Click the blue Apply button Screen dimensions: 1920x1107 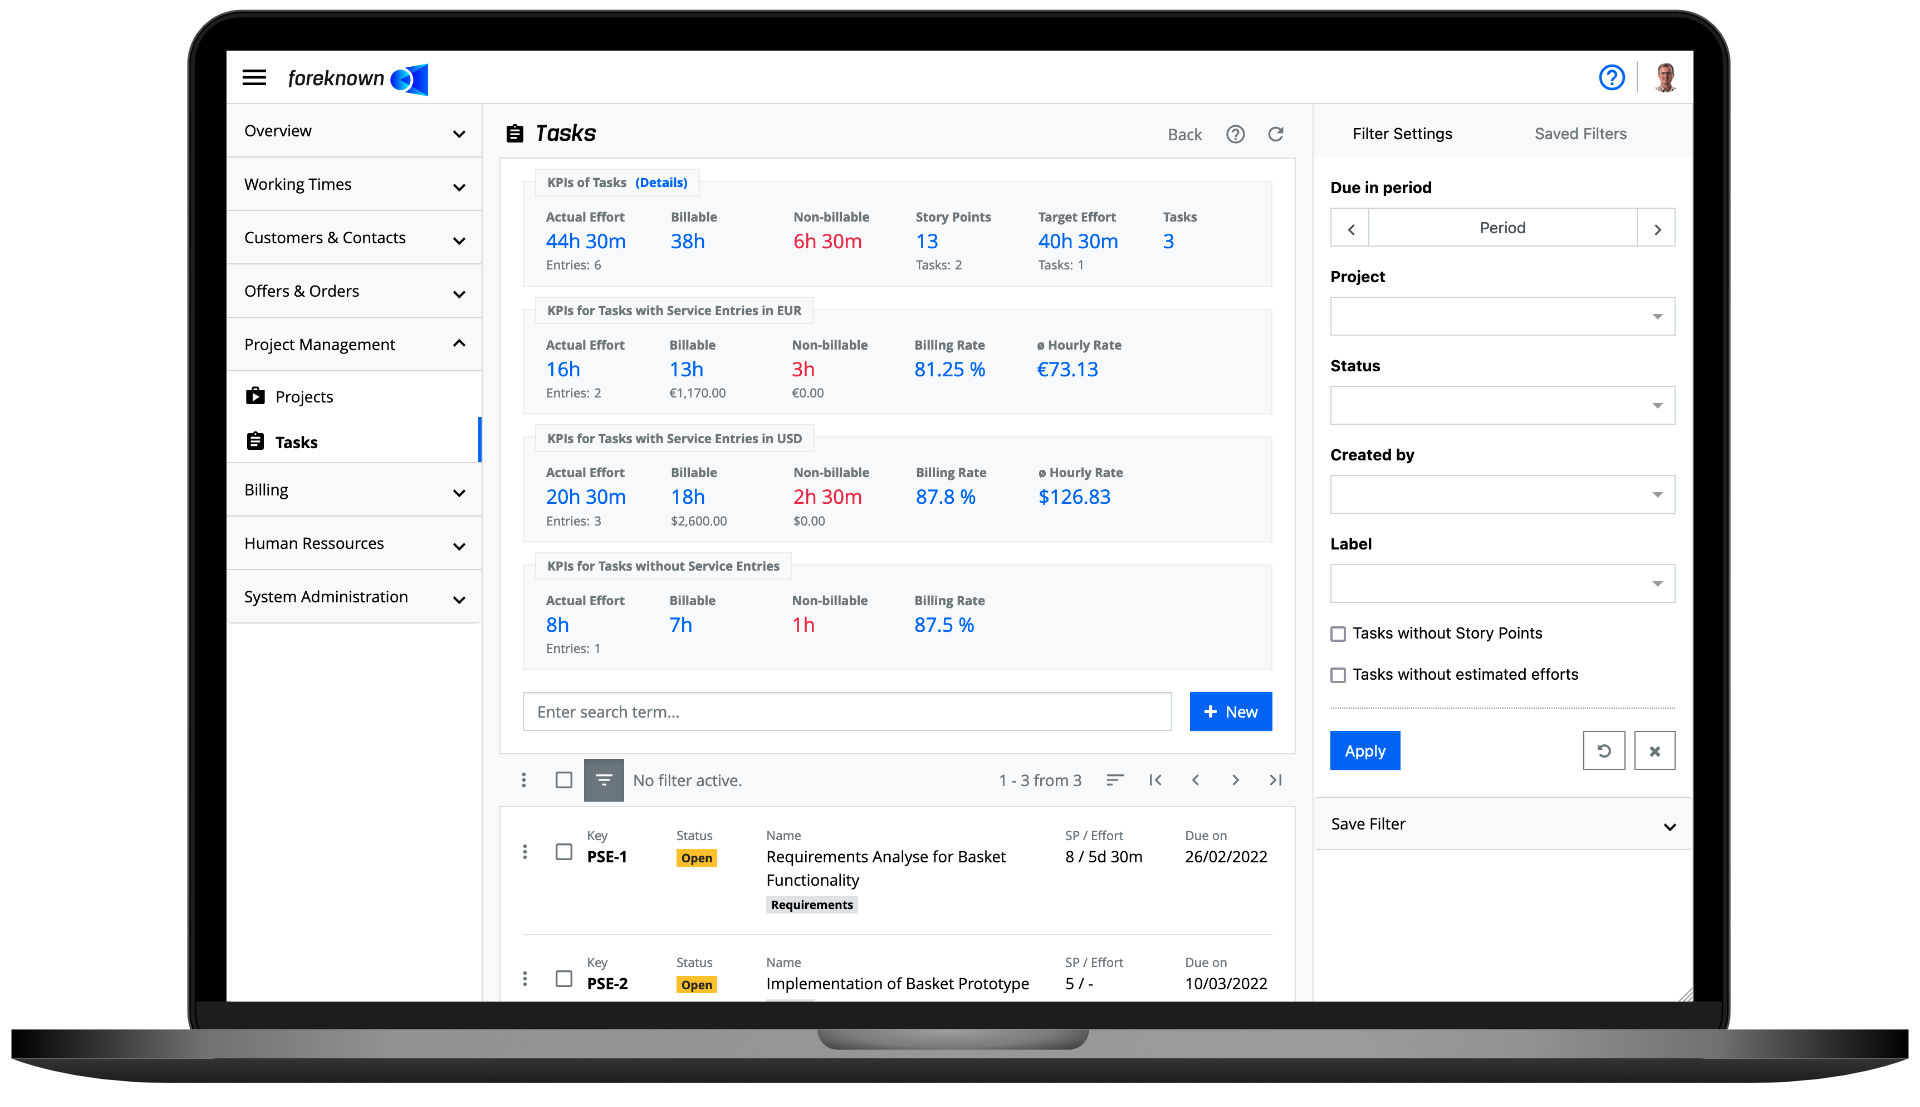(x=1365, y=749)
